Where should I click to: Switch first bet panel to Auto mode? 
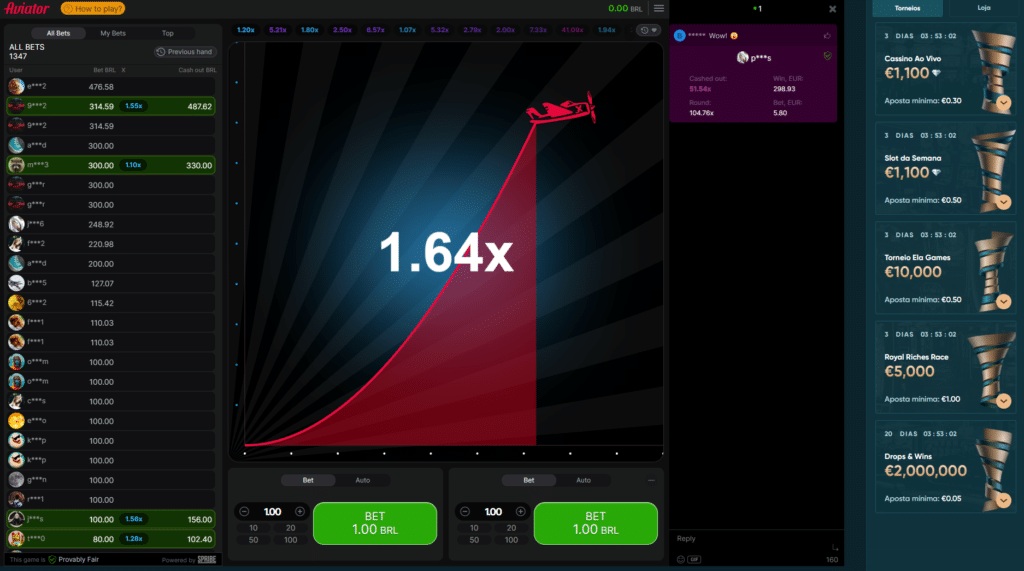[362, 480]
